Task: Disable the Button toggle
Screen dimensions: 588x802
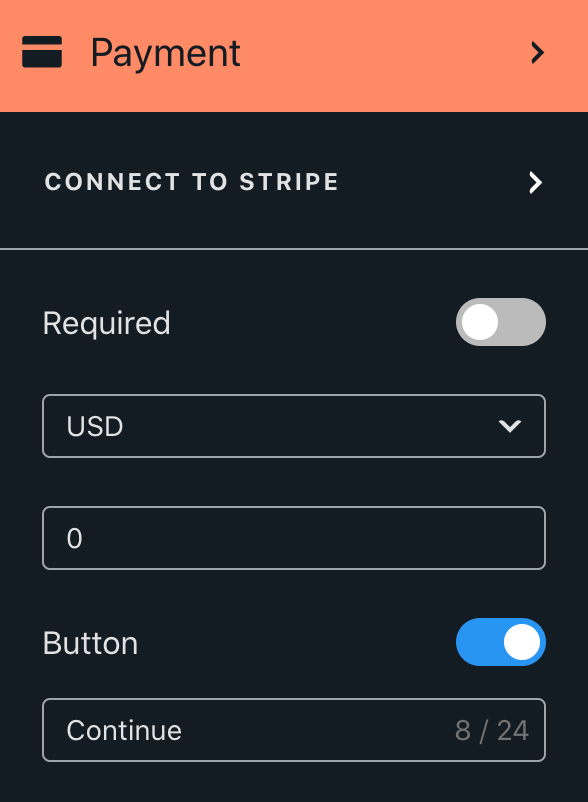Action: 501,642
